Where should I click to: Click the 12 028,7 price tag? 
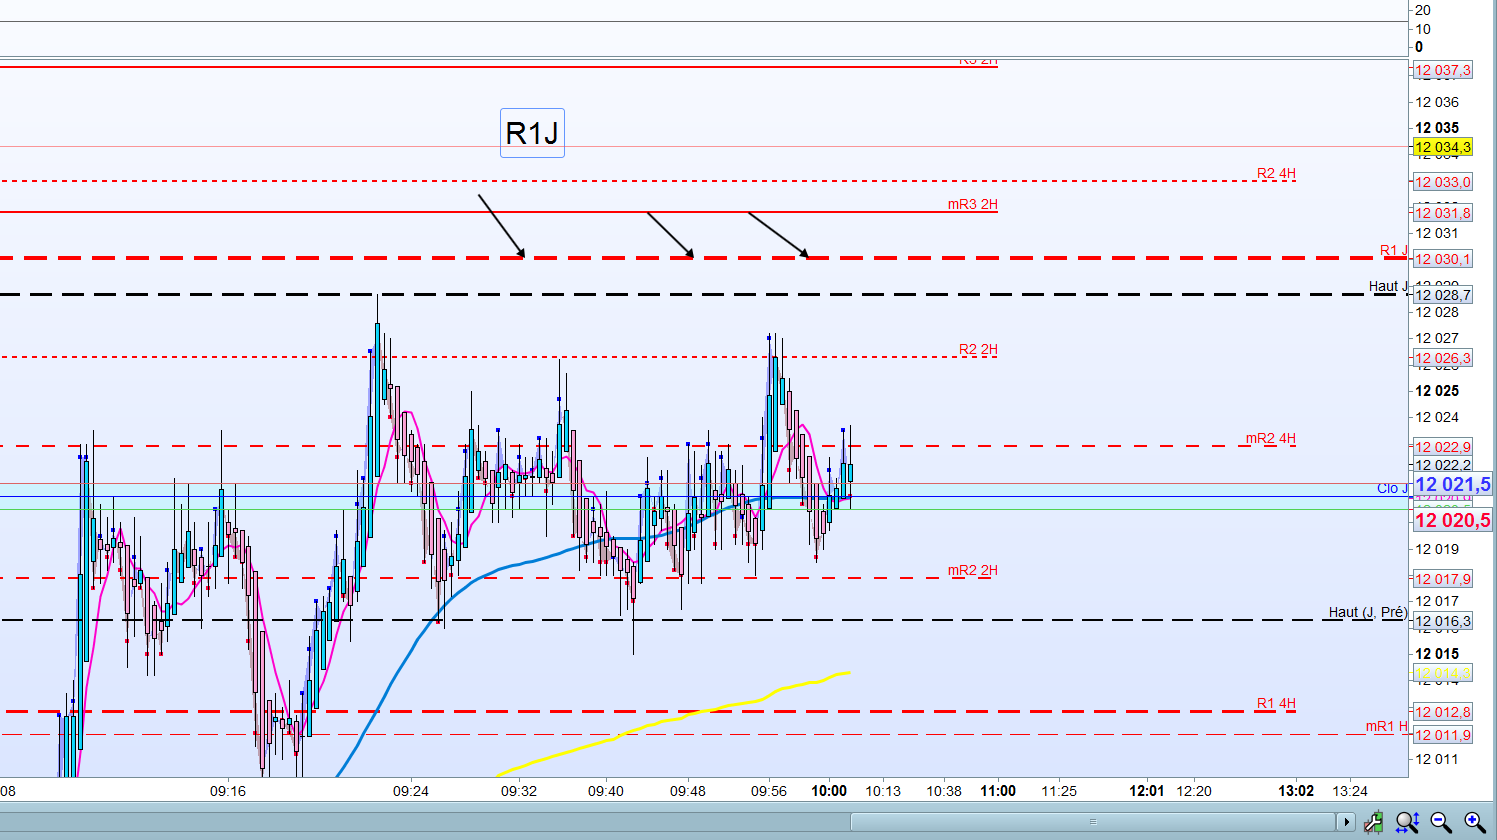[x=1442, y=295]
